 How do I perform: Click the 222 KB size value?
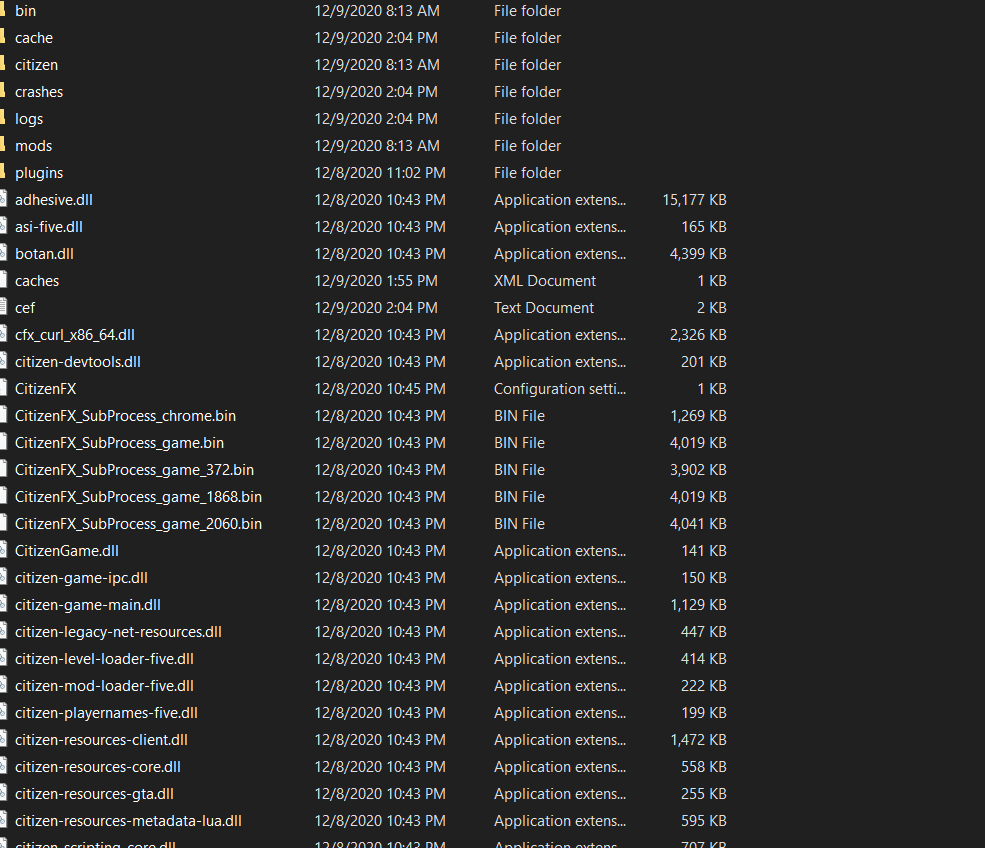coord(704,686)
